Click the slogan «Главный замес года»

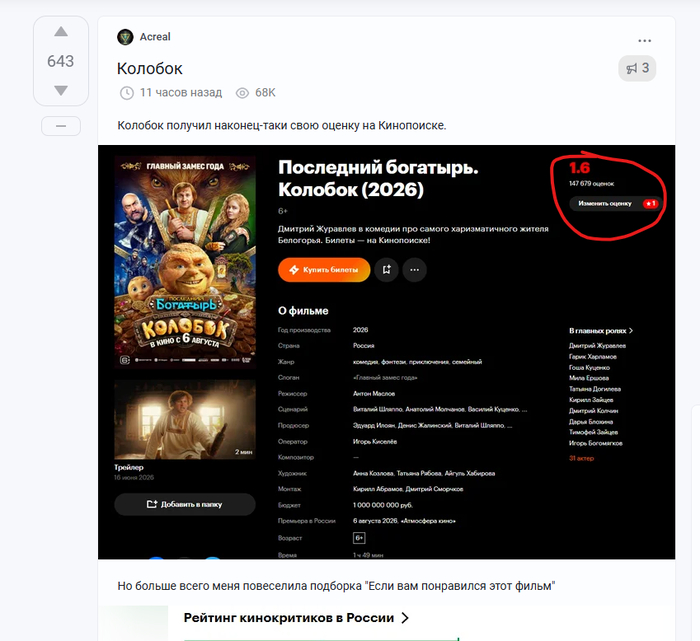point(385,378)
